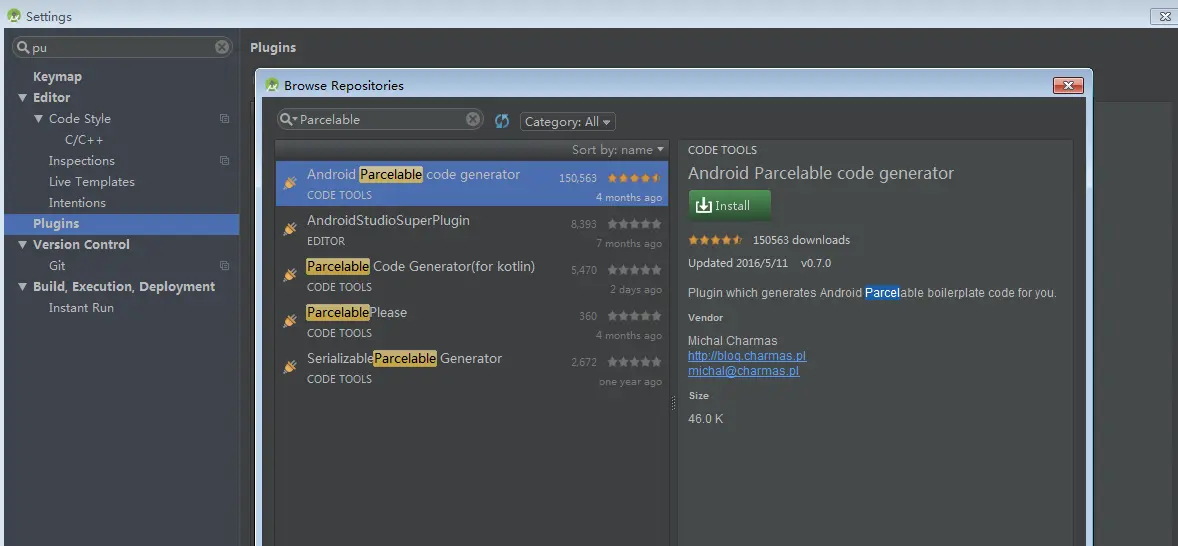This screenshot has height=546, width=1178.
Task: Click the plug icon for ParcelablePlease
Action: tap(290, 321)
